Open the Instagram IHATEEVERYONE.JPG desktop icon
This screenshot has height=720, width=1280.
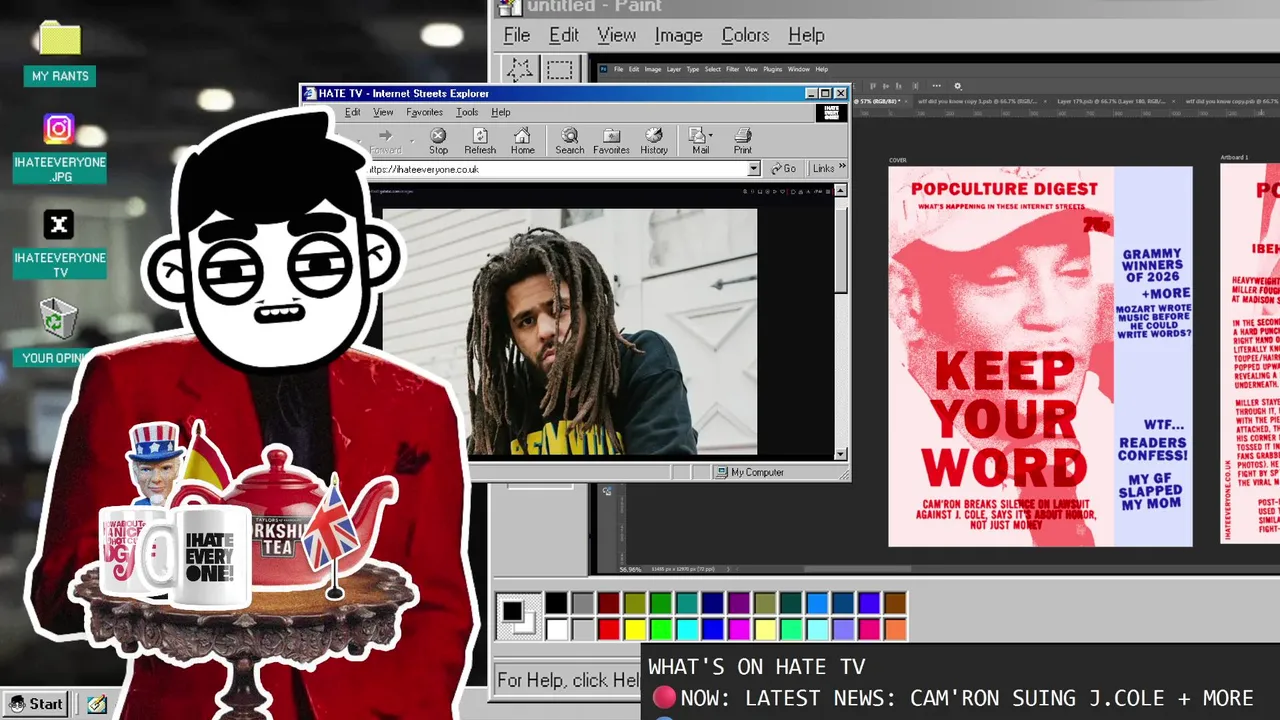point(59,148)
